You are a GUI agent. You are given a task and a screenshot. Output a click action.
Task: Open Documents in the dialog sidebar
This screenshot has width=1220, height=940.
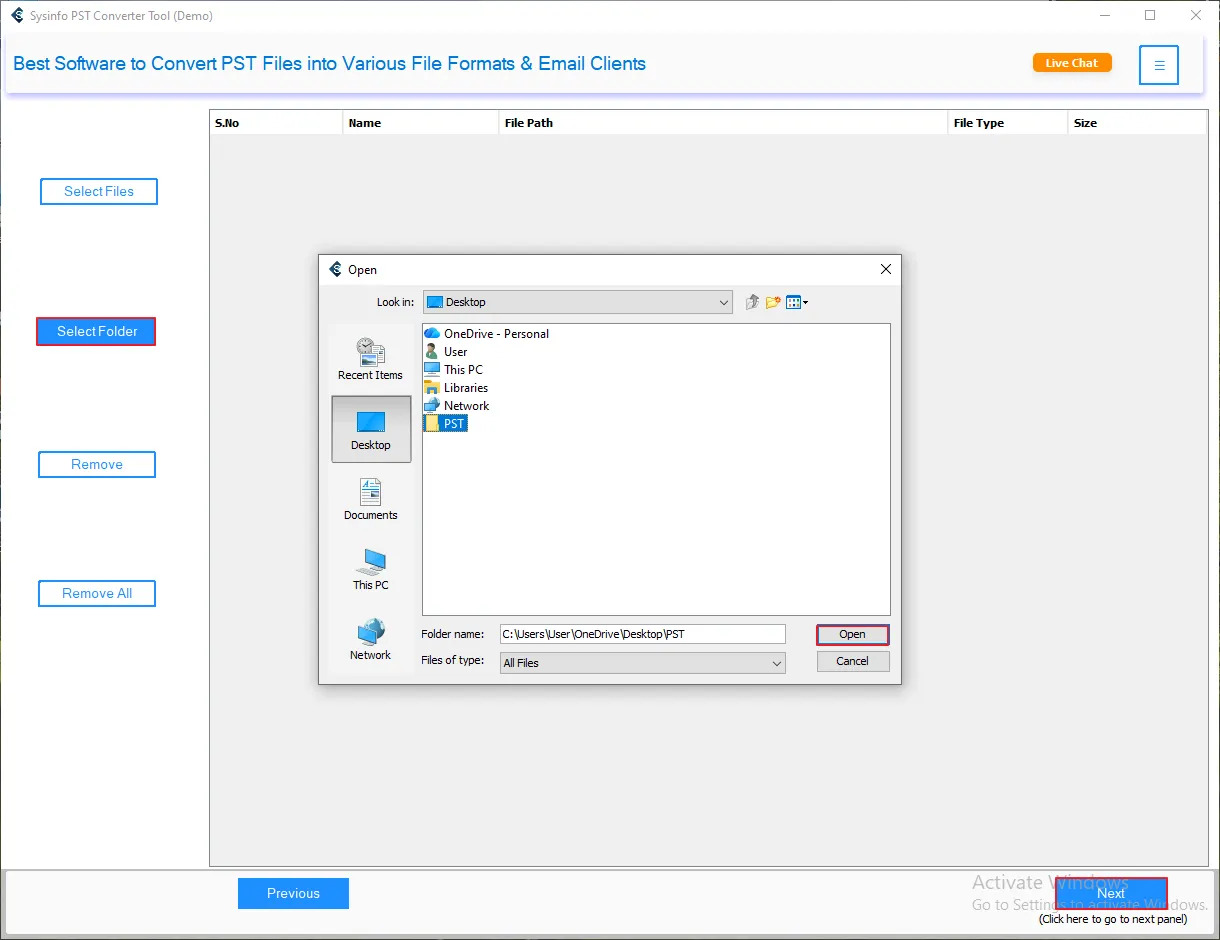[x=371, y=499]
